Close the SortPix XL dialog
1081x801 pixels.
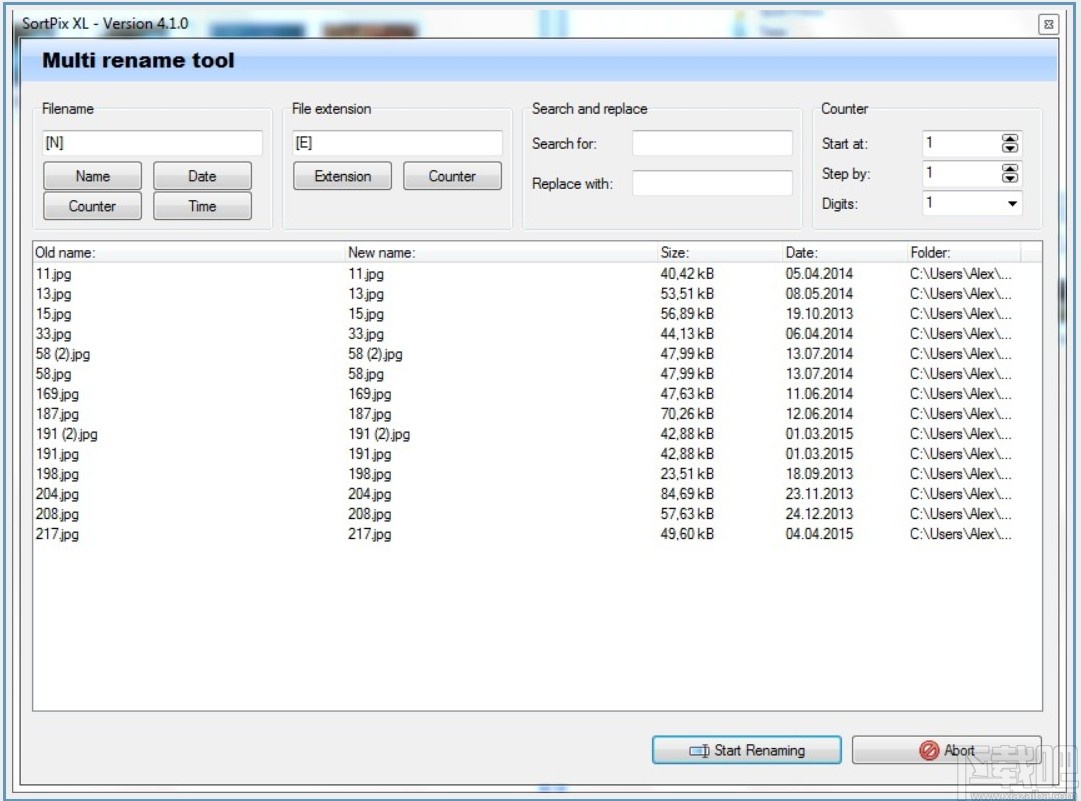pos(1048,24)
